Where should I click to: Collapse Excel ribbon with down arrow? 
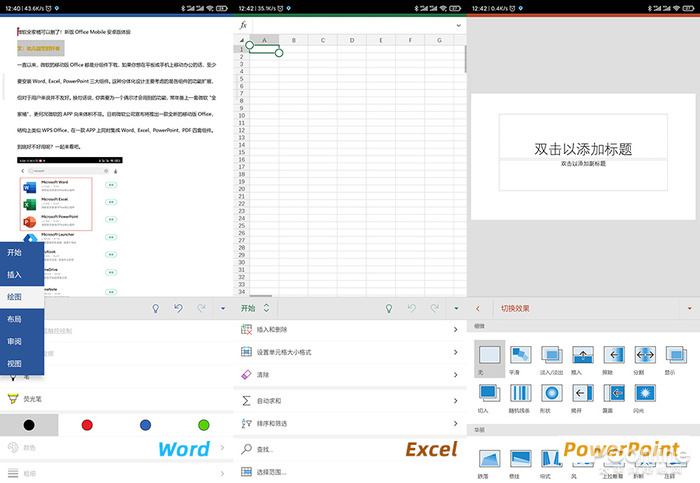[456, 308]
